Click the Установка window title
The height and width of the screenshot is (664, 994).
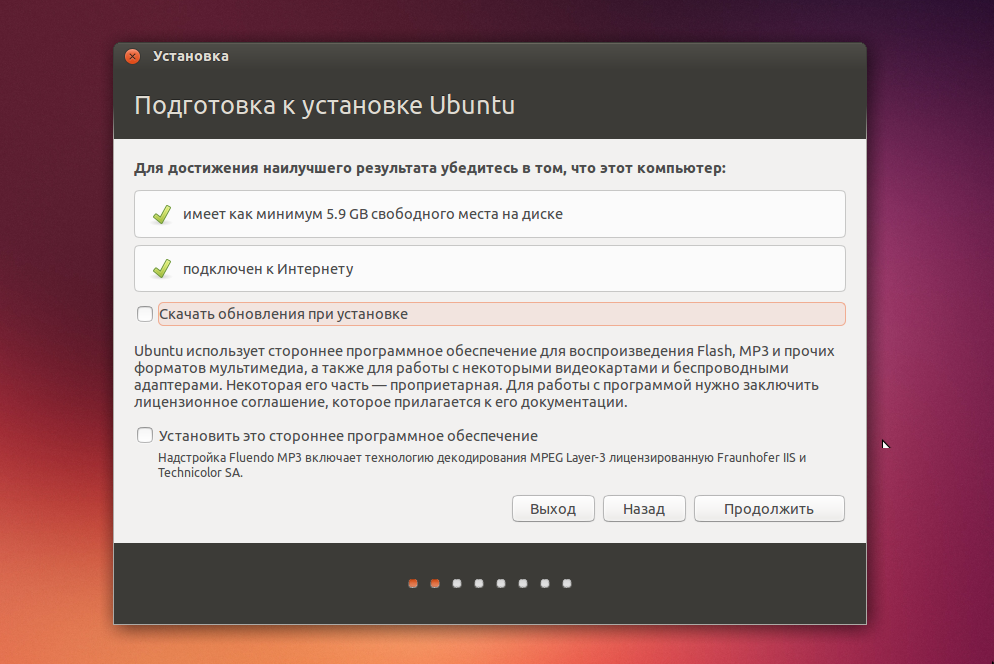[x=191, y=56]
